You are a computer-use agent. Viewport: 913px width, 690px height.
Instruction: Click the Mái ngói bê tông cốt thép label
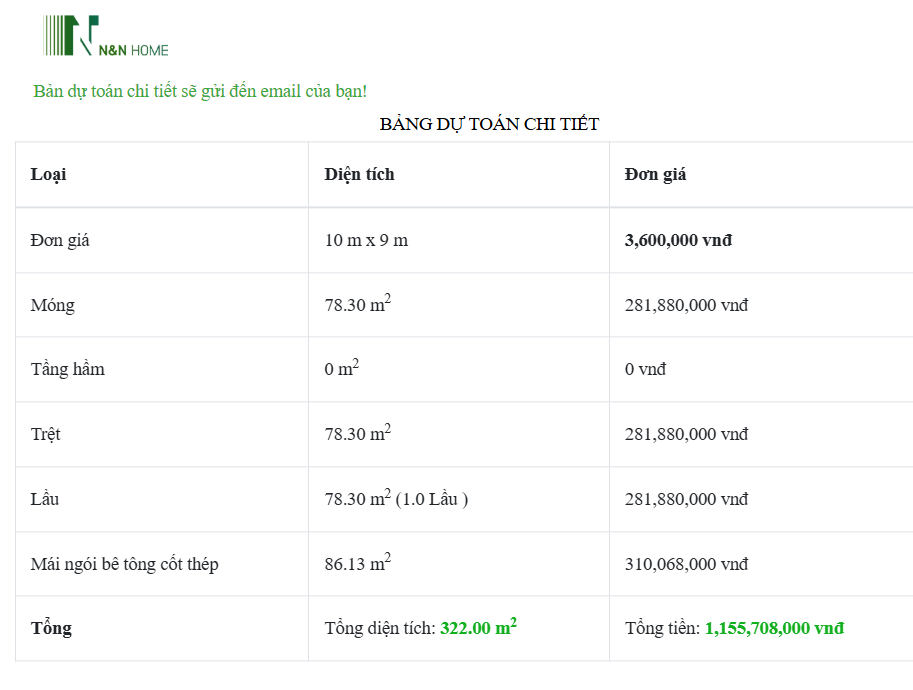(x=125, y=564)
